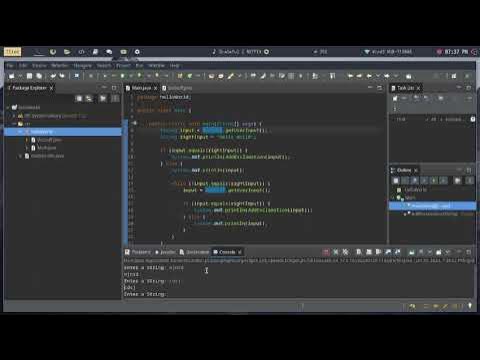480x360 pixels.
Task: Open the chat app from the system panel
Action: coord(109,52)
